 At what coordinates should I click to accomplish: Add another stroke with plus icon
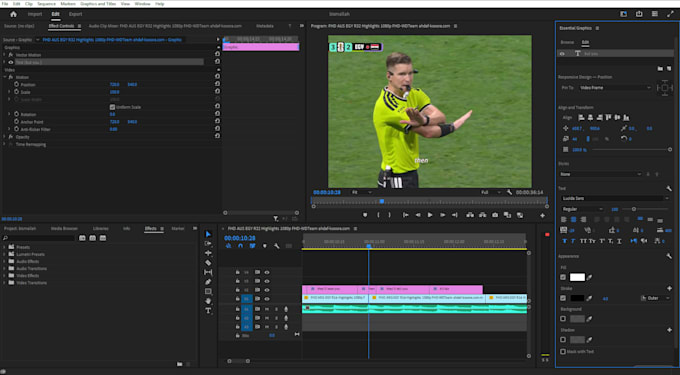[669, 288]
